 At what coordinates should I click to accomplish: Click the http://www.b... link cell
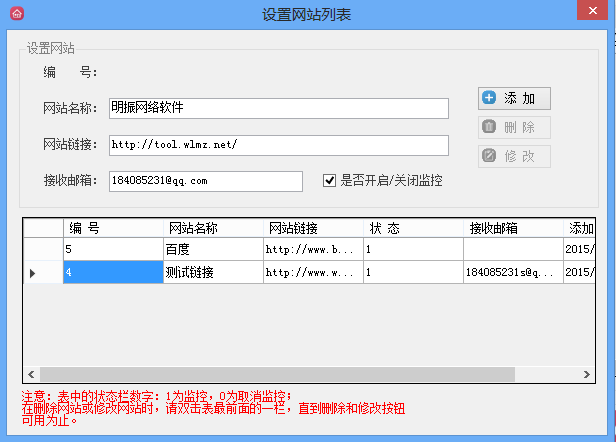click(313, 249)
